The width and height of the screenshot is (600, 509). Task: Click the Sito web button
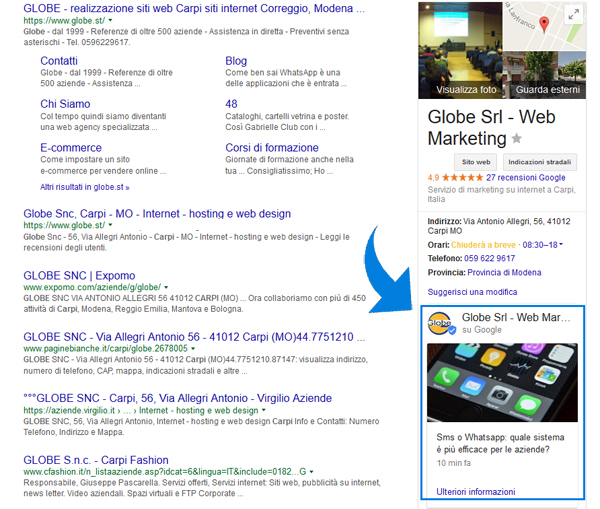coord(476,162)
